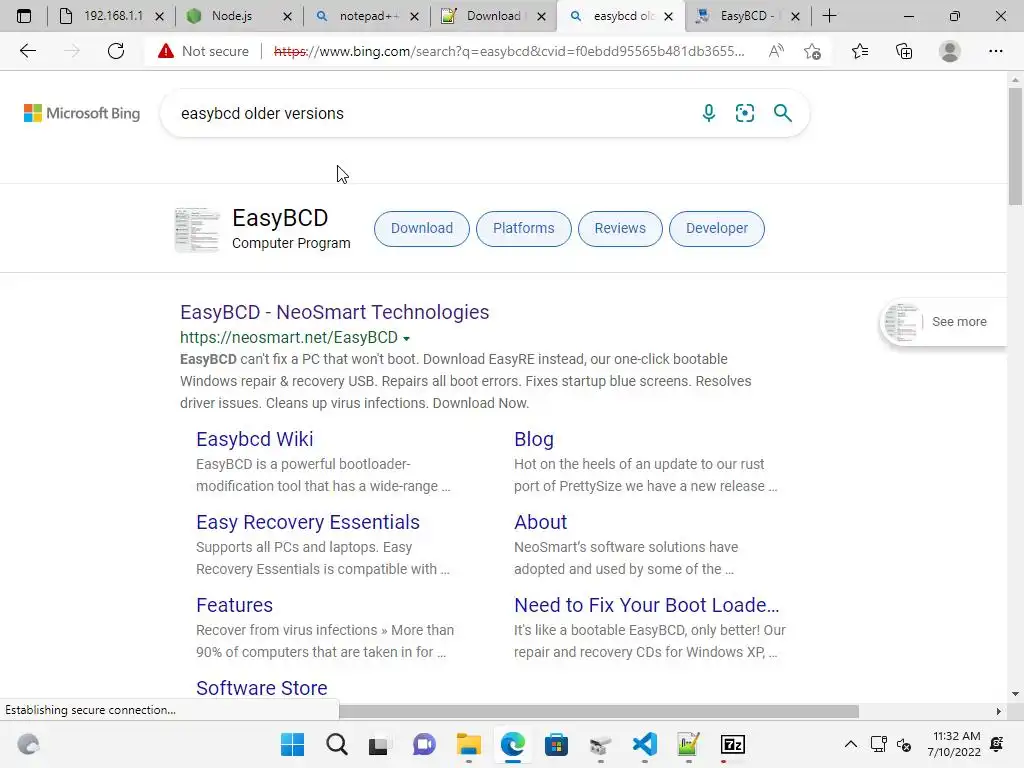1024x768 pixels.
Task: Open 7-Zip from taskbar
Action: click(732, 744)
